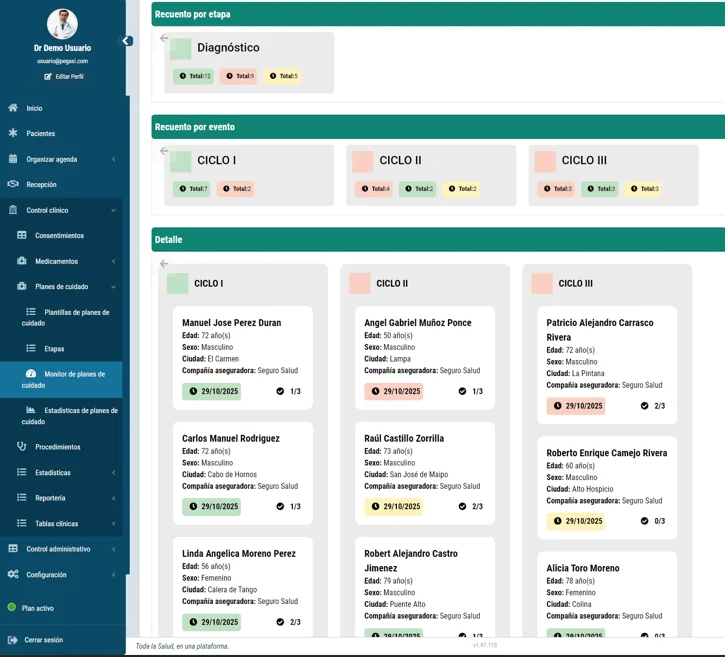
Task: Click Angel Gabriel Muñoz Ponce red date badge
Action: click(393, 391)
